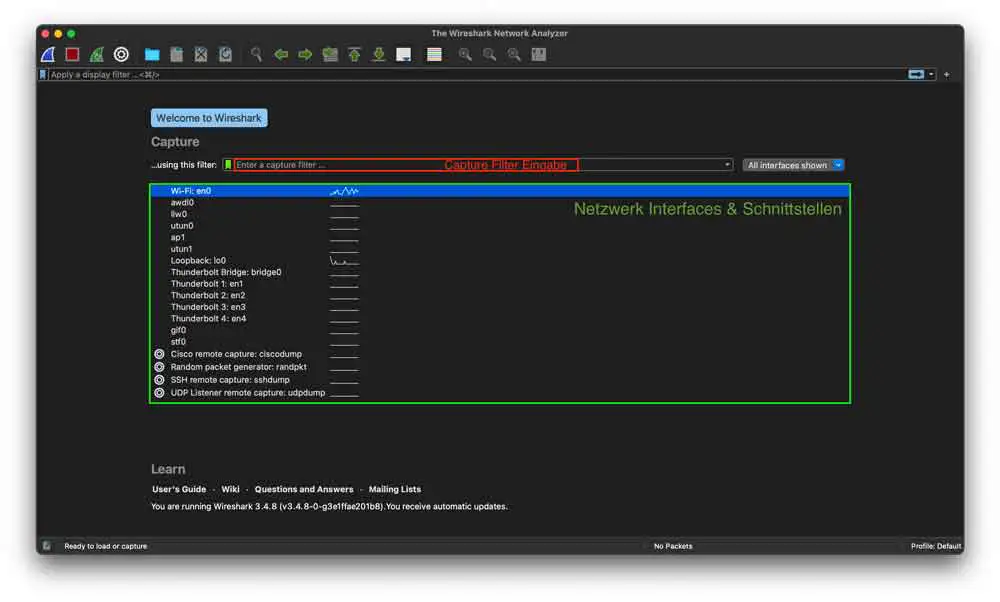The image size is (1000, 602).
Task: Jump to the first packet with the up arrow
Action: pyautogui.click(x=355, y=55)
